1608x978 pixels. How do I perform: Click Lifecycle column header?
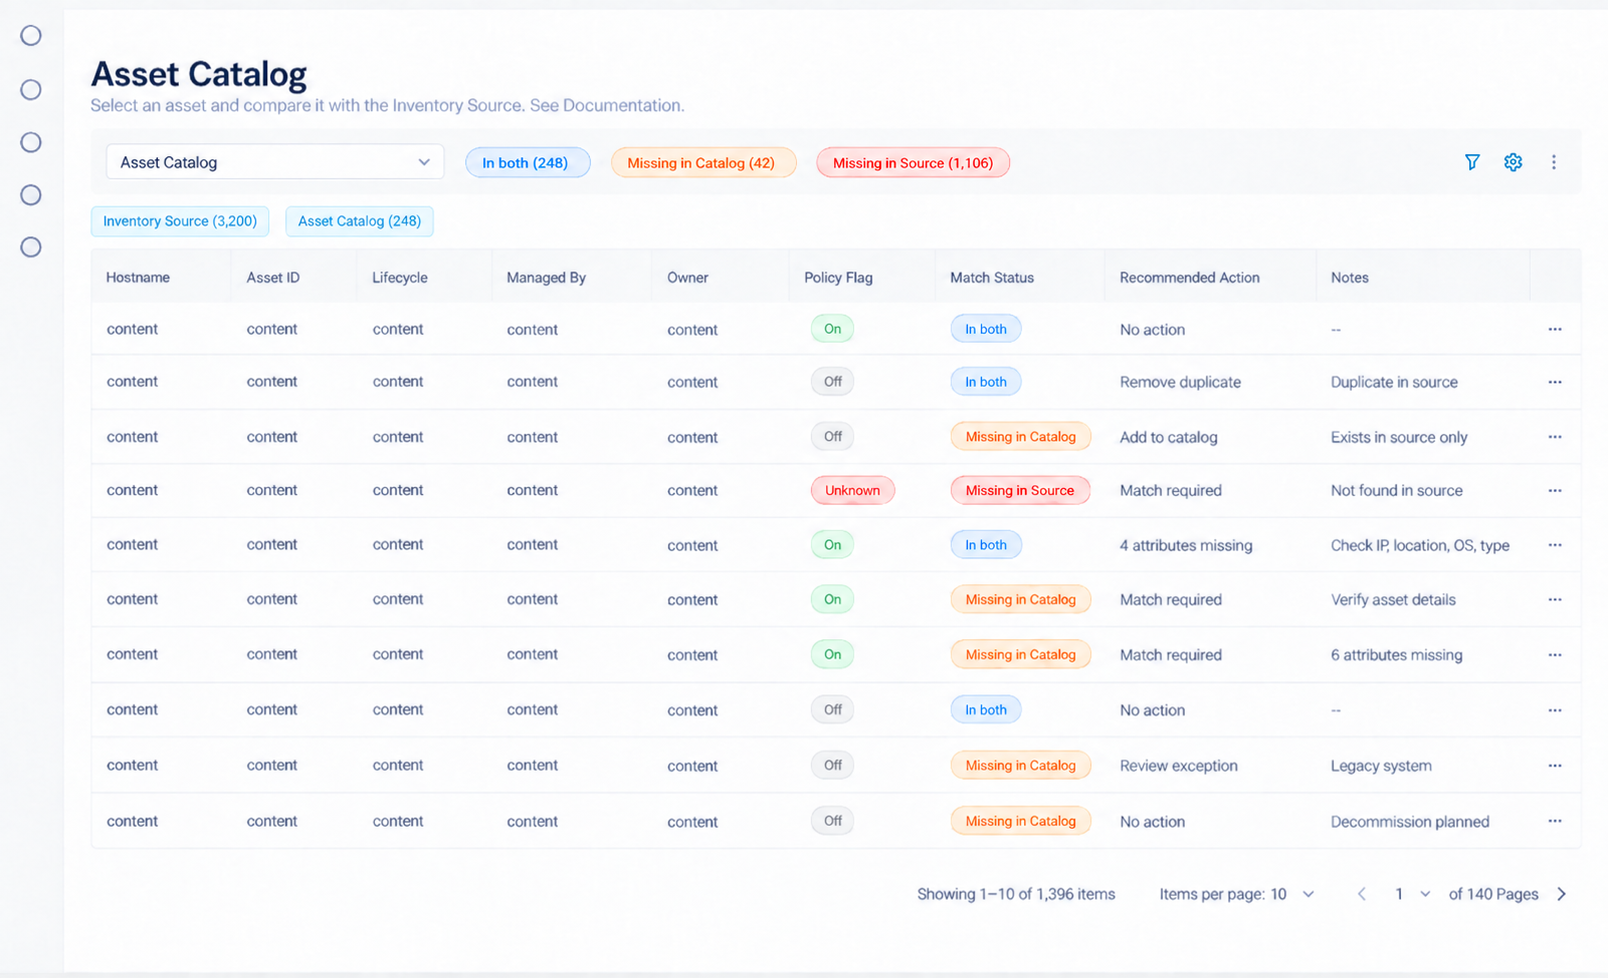pos(400,278)
